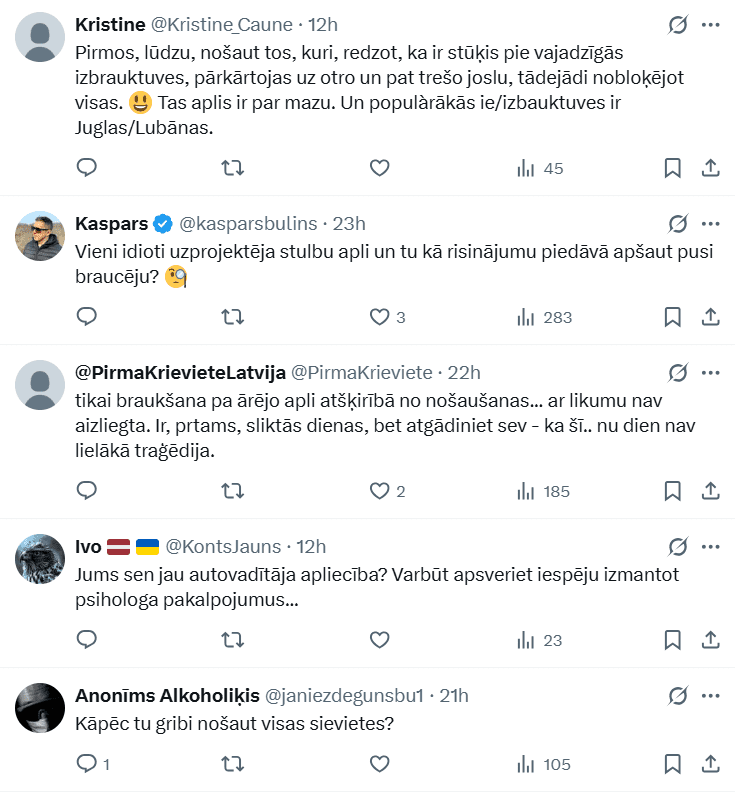
Task: Click Kaspars's profile avatar photo
Action: point(41,237)
